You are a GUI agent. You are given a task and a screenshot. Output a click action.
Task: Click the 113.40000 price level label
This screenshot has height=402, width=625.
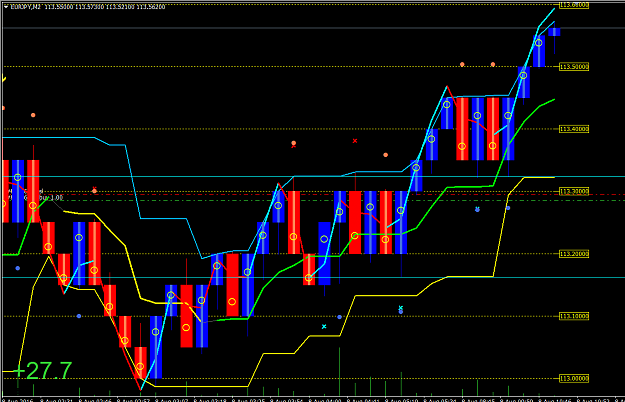[x=574, y=129]
